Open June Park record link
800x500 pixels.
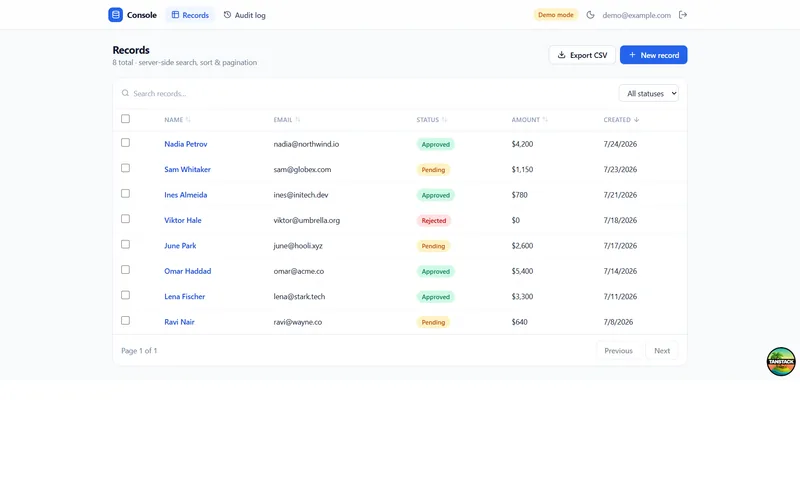[180, 245]
